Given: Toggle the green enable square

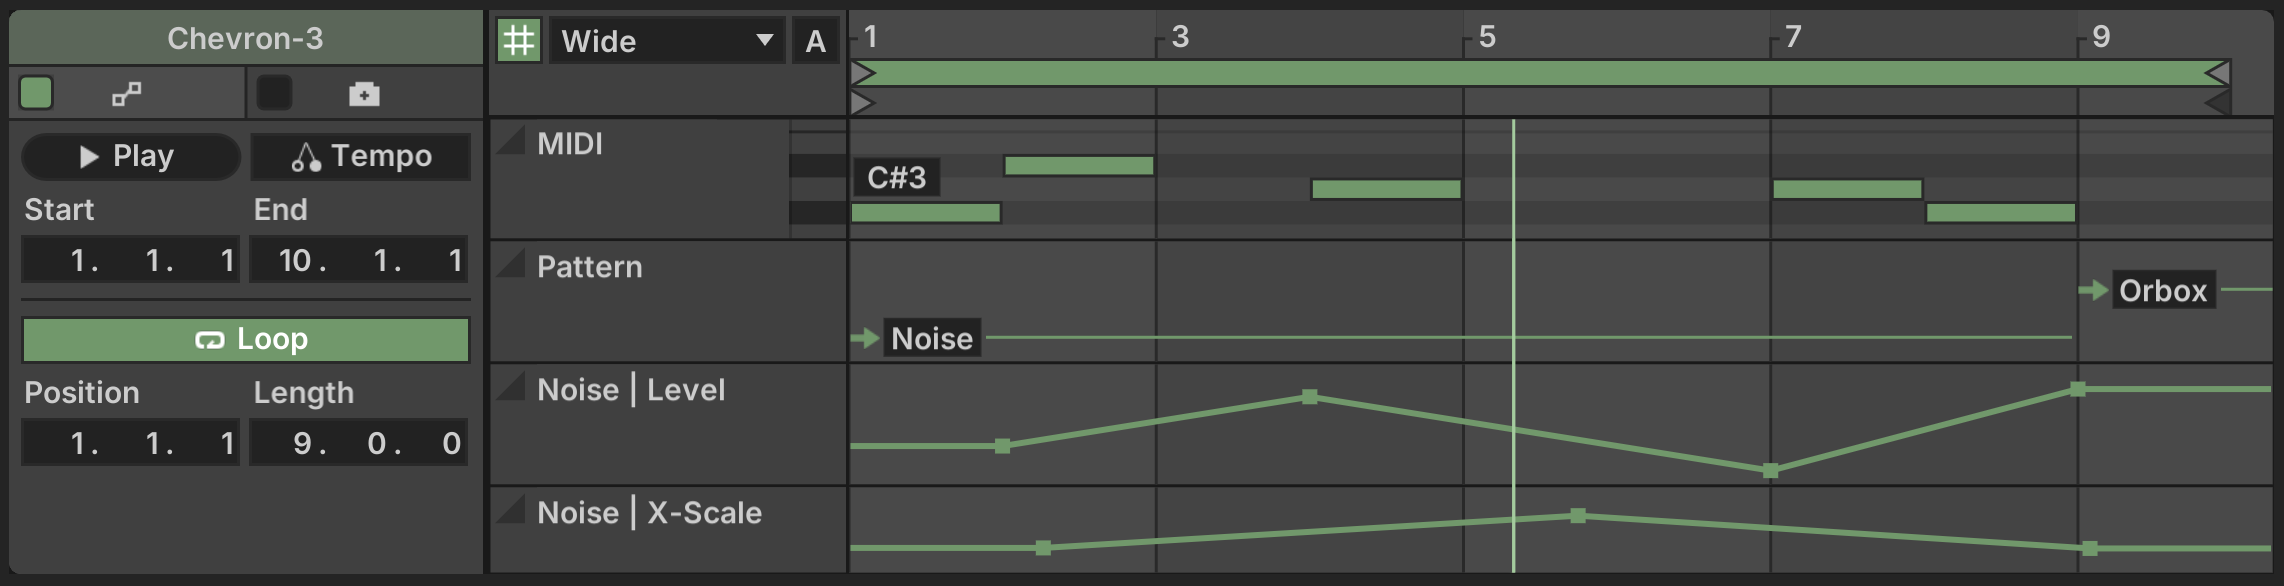Looking at the screenshot, I should pyautogui.click(x=37, y=93).
